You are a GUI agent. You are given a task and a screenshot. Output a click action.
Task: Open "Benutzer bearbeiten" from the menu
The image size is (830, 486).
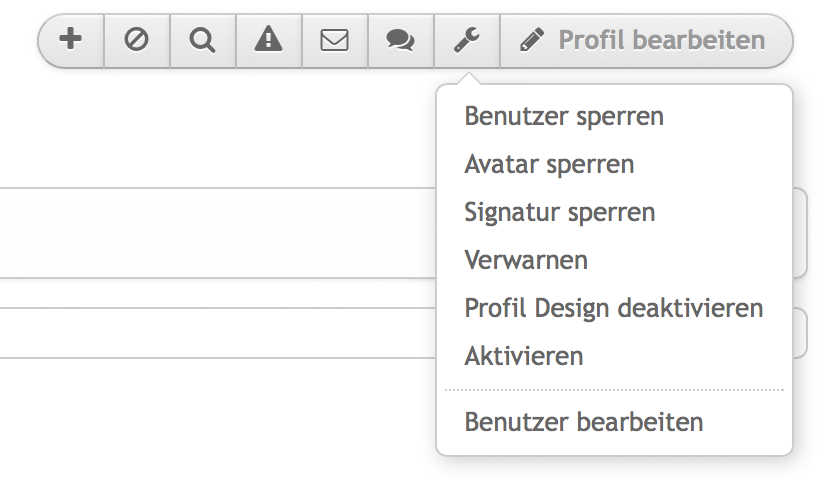(584, 422)
